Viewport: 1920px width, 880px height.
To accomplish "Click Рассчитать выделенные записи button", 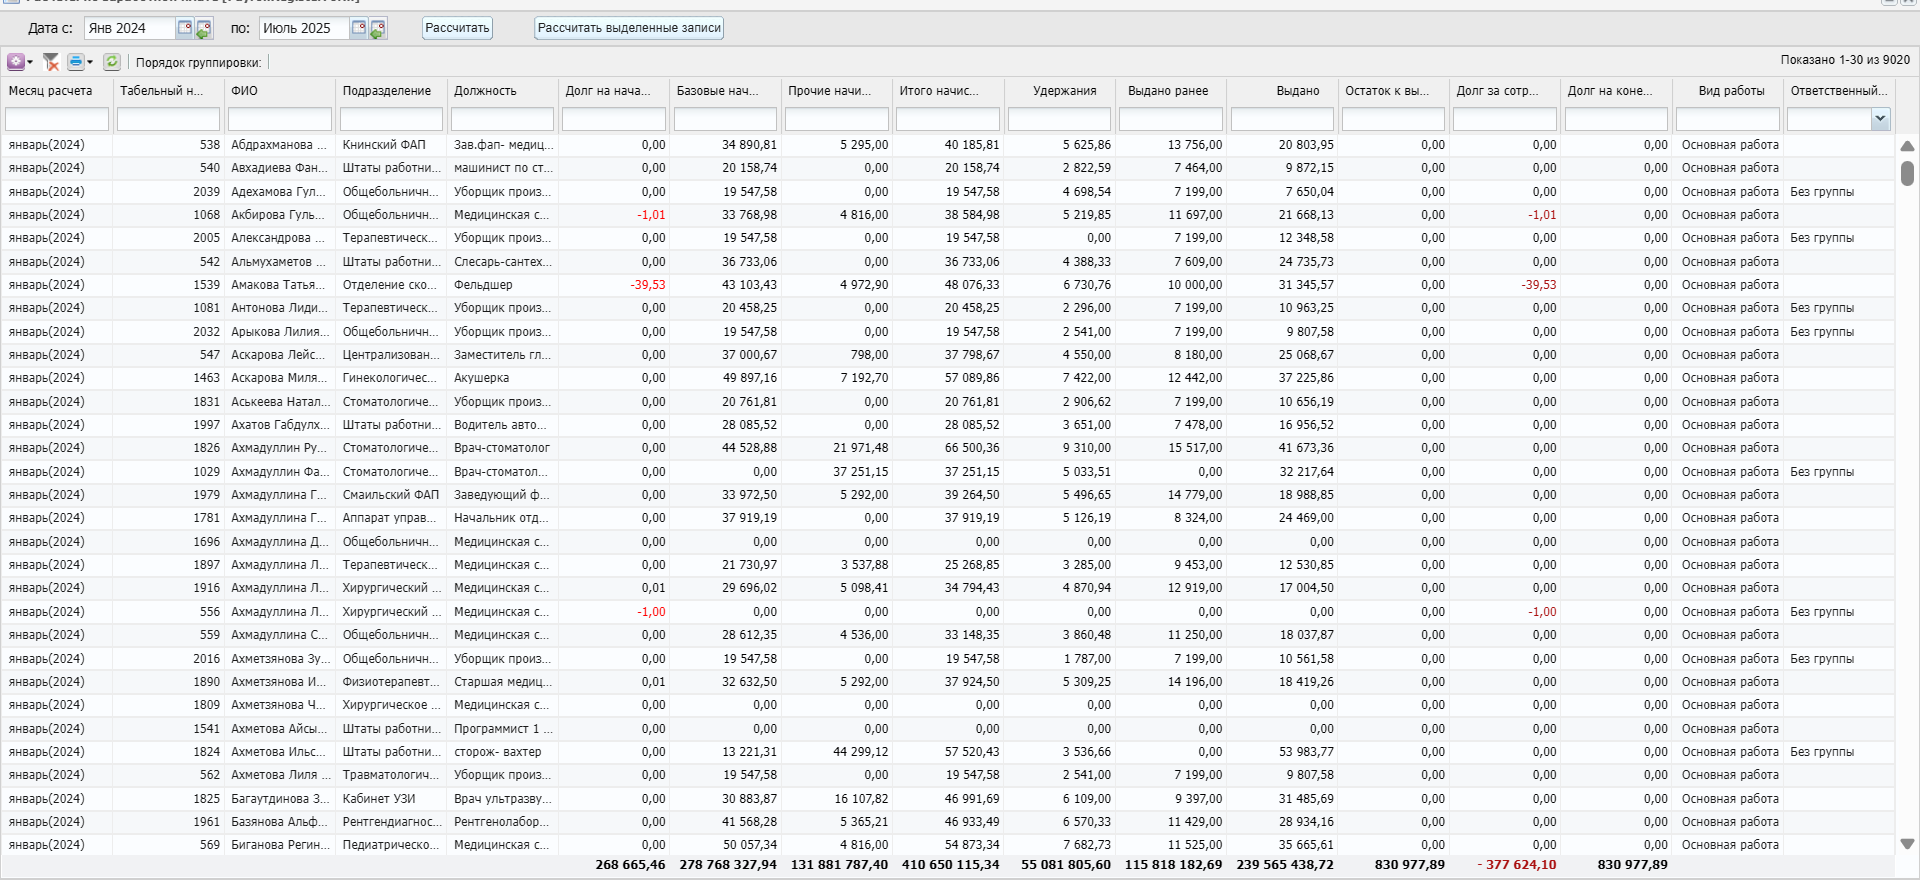I will pyautogui.click(x=629, y=28).
